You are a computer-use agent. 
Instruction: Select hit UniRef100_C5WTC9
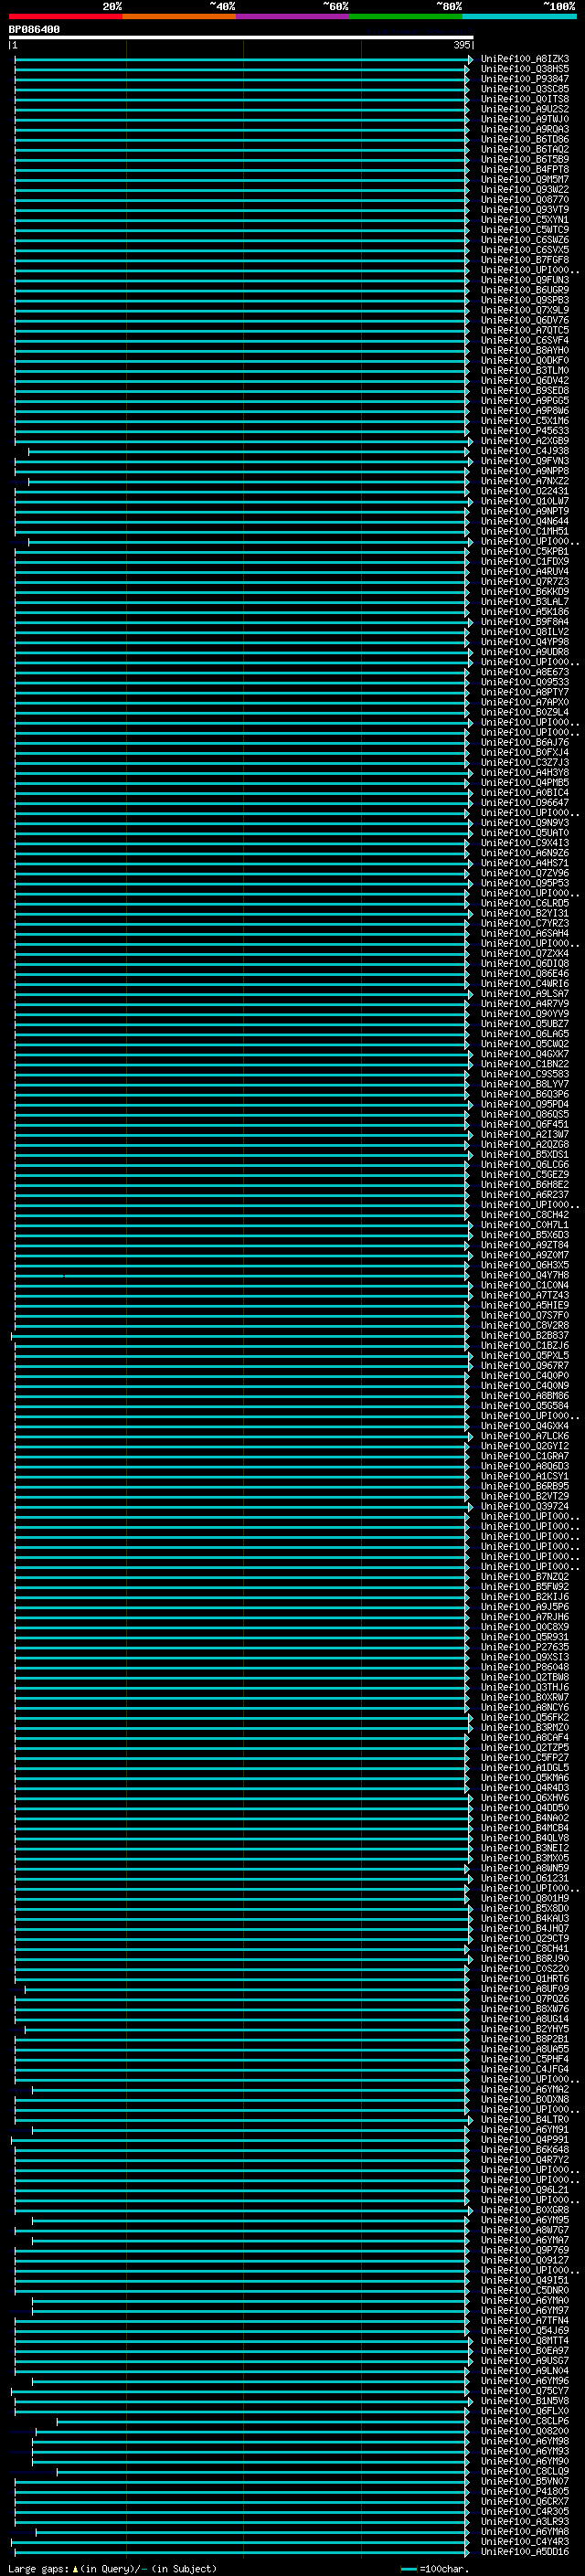525,230
